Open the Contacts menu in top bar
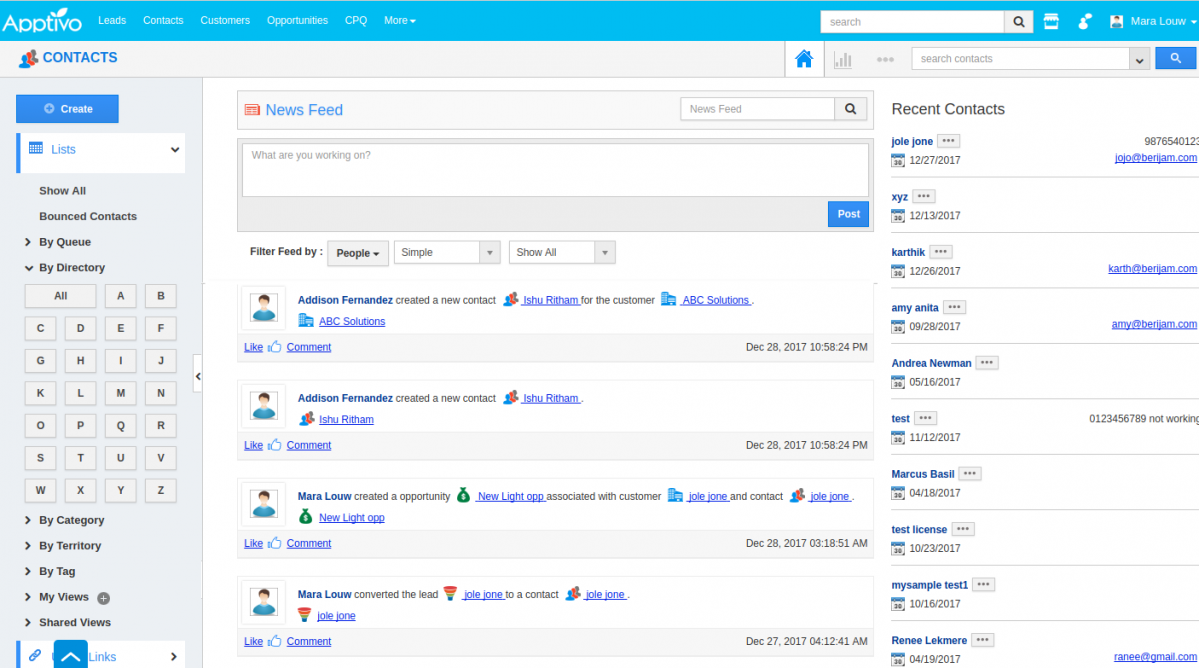Viewport: 1199px width, 668px height. coord(163,21)
